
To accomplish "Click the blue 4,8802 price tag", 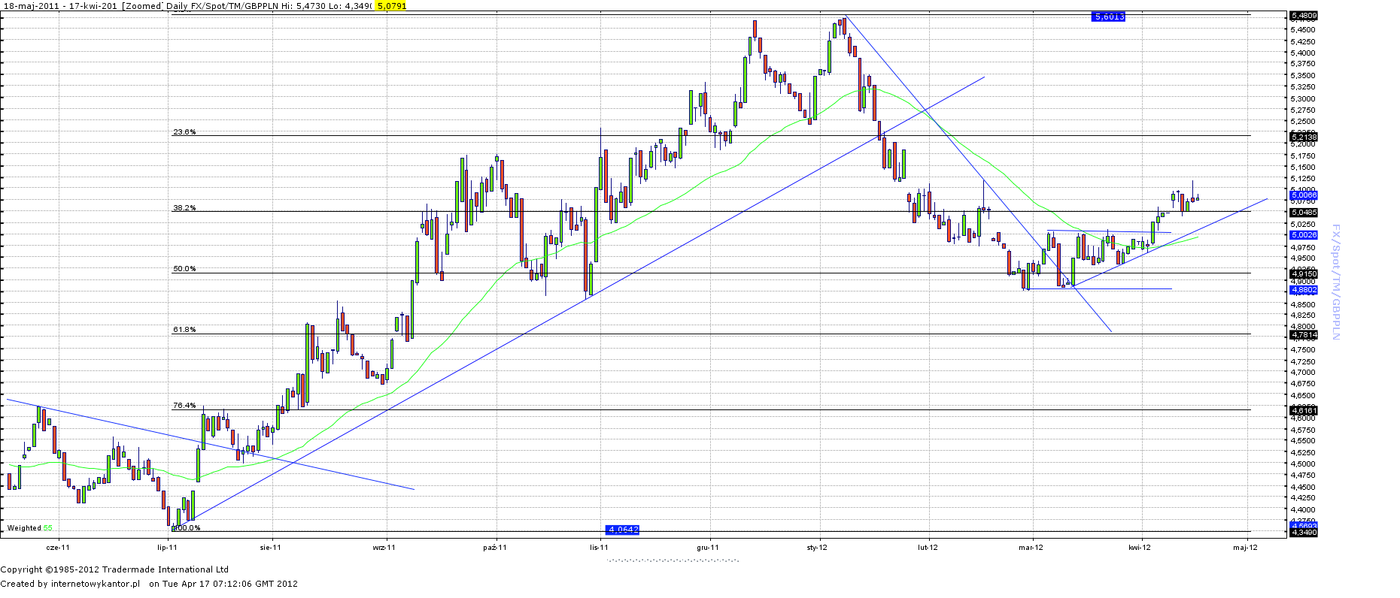I will tap(1303, 289).
